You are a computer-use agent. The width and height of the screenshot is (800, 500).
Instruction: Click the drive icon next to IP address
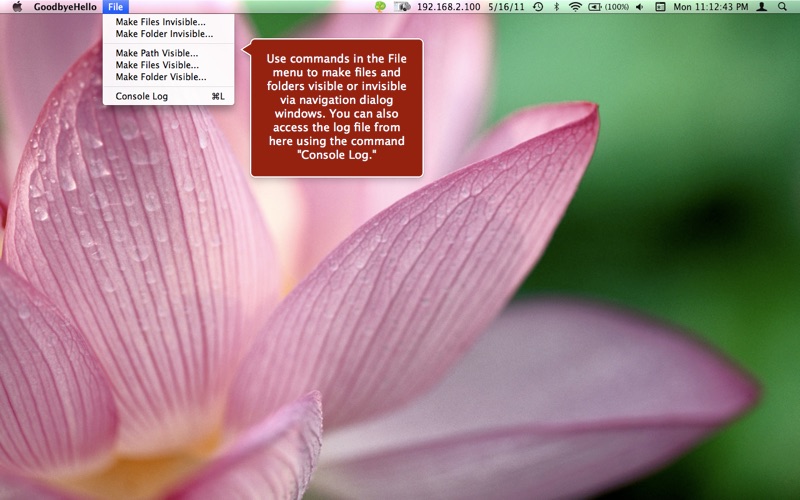tap(402, 7)
